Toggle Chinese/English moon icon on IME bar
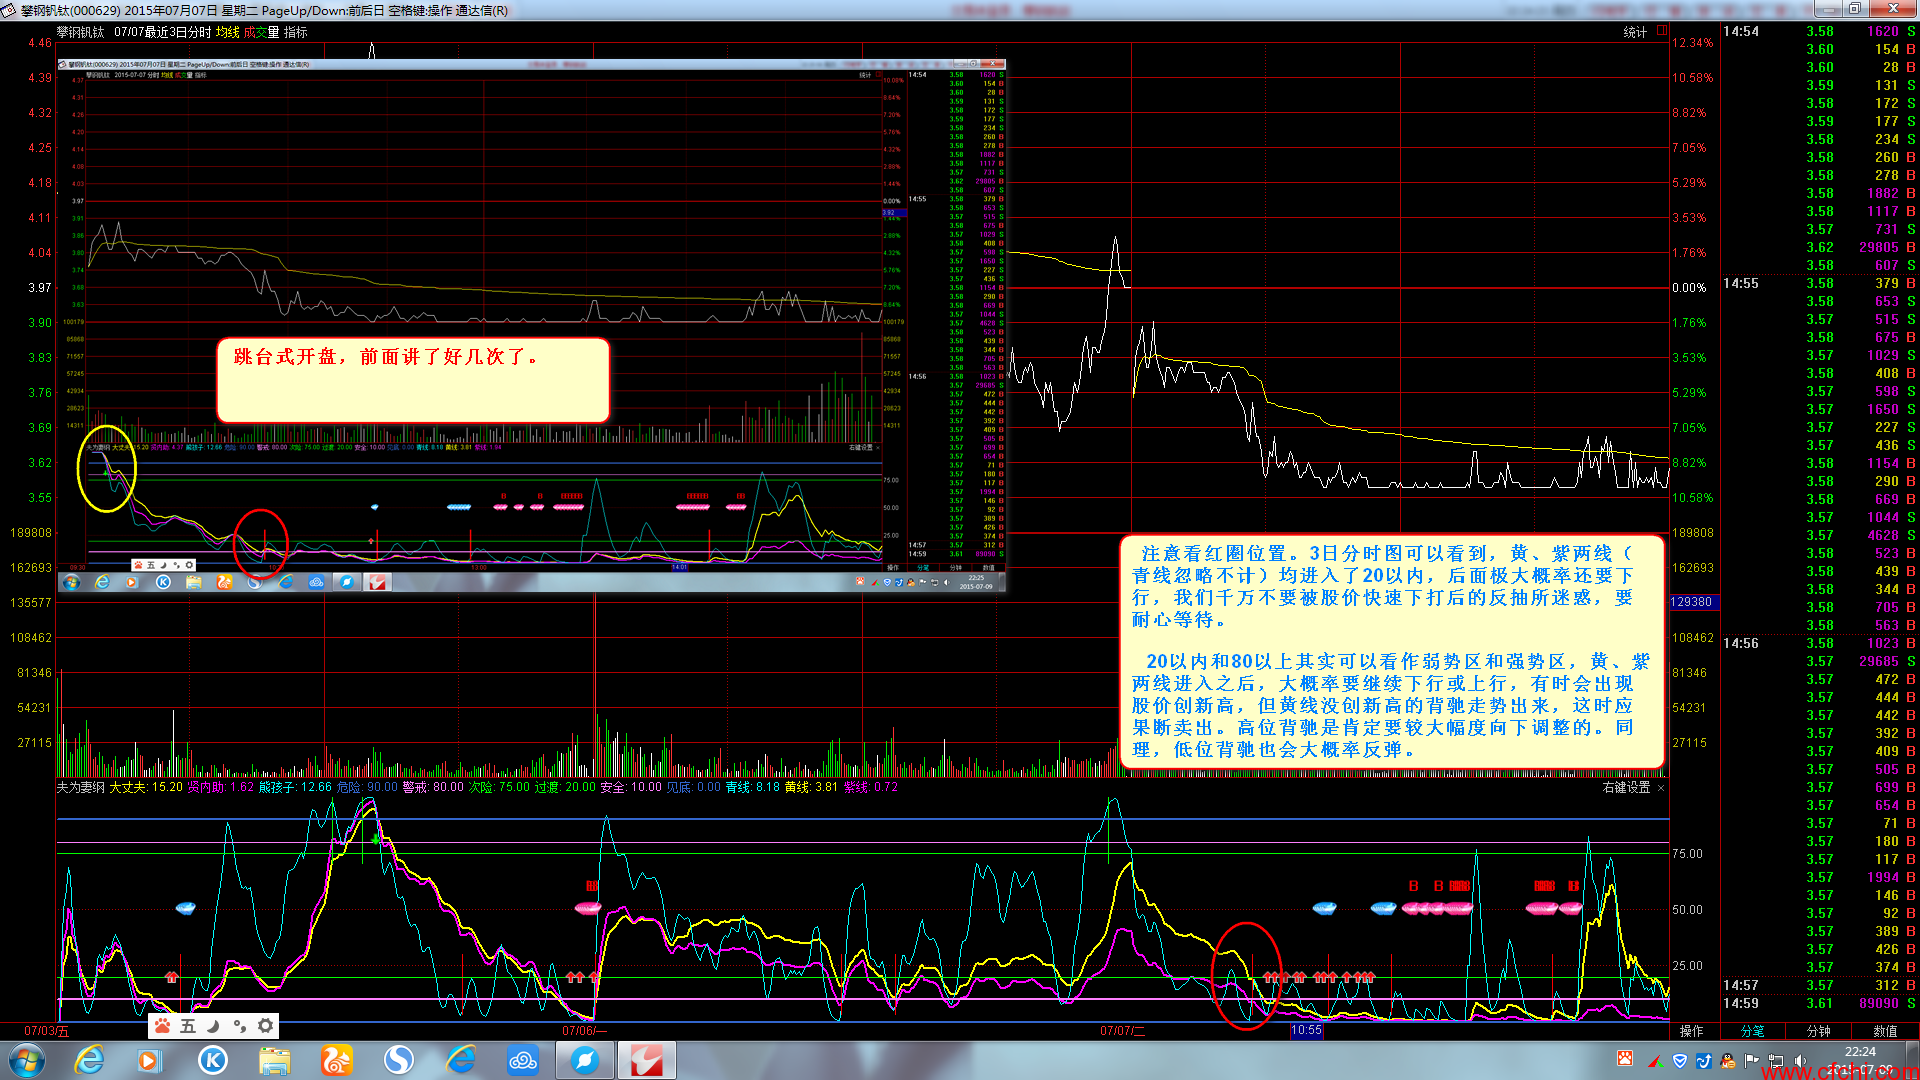The image size is (1920, 1080). pos(213,1026)
